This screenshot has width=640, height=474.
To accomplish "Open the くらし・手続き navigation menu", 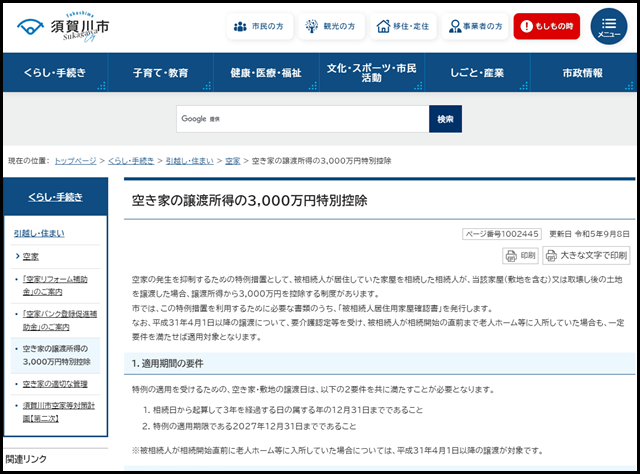I will pyautogui.click(x=55, y=73).
